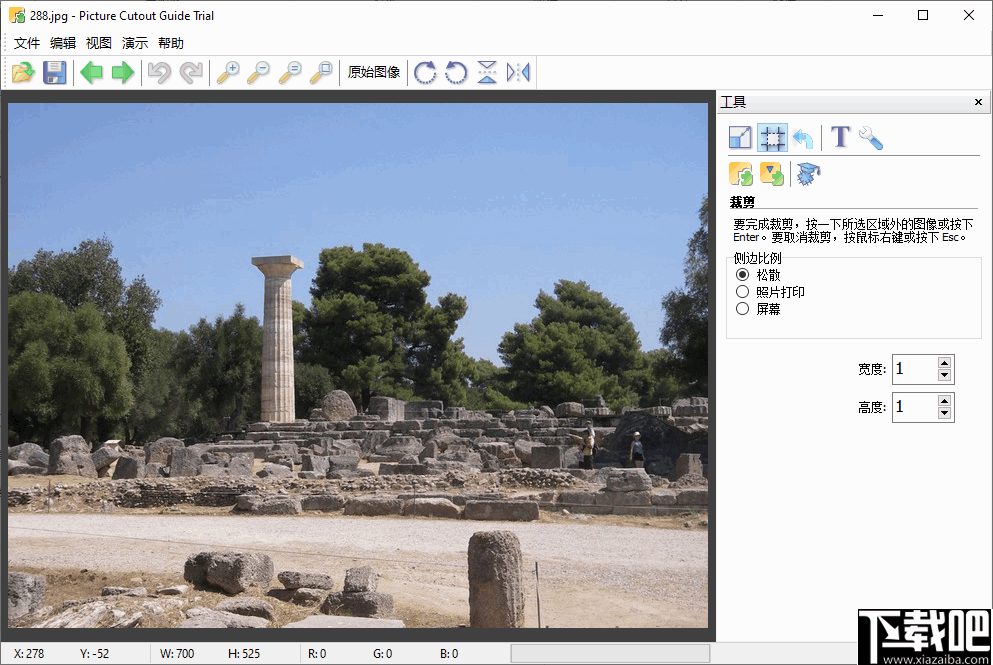Decrease 宽度 value with down arrow
This screenshot has width=993, height=665.
pyautogui.click(x=944, y=375)
